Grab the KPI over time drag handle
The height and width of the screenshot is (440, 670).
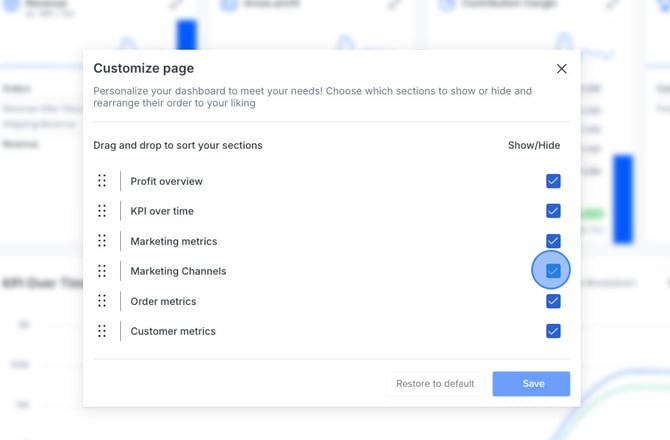(102, 211)
